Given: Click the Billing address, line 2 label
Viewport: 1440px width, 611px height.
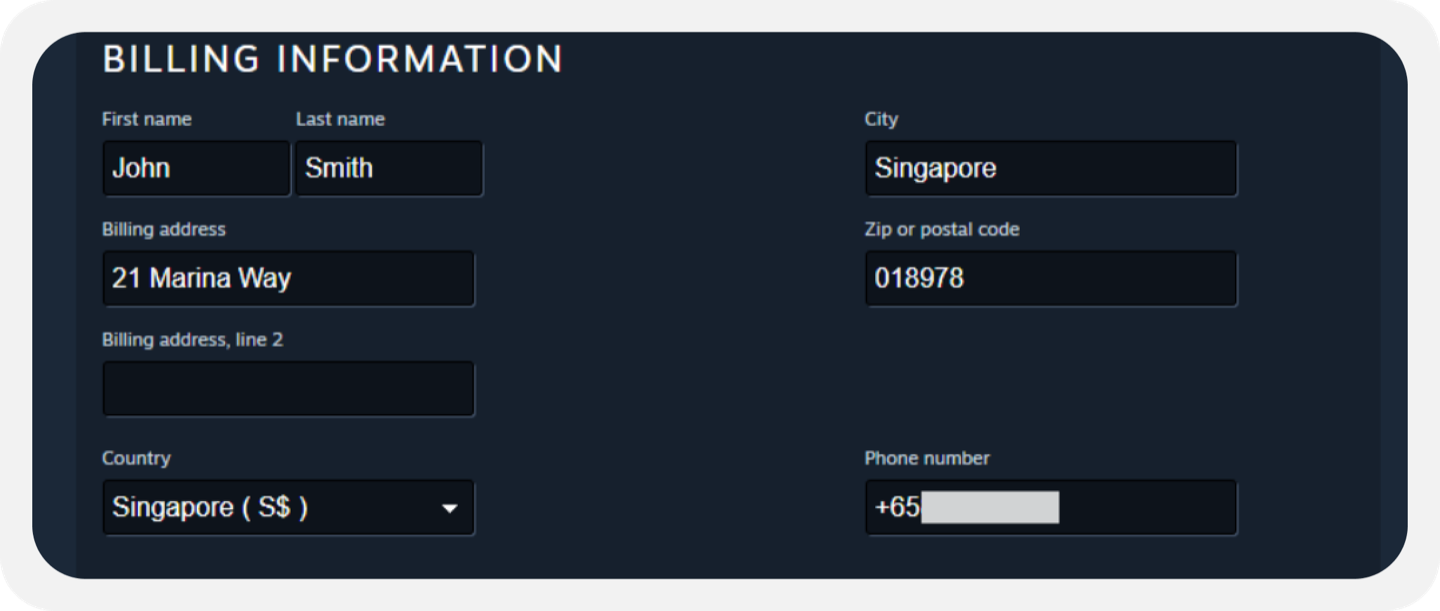Looking at the screenshot, I should pos(192,340).
